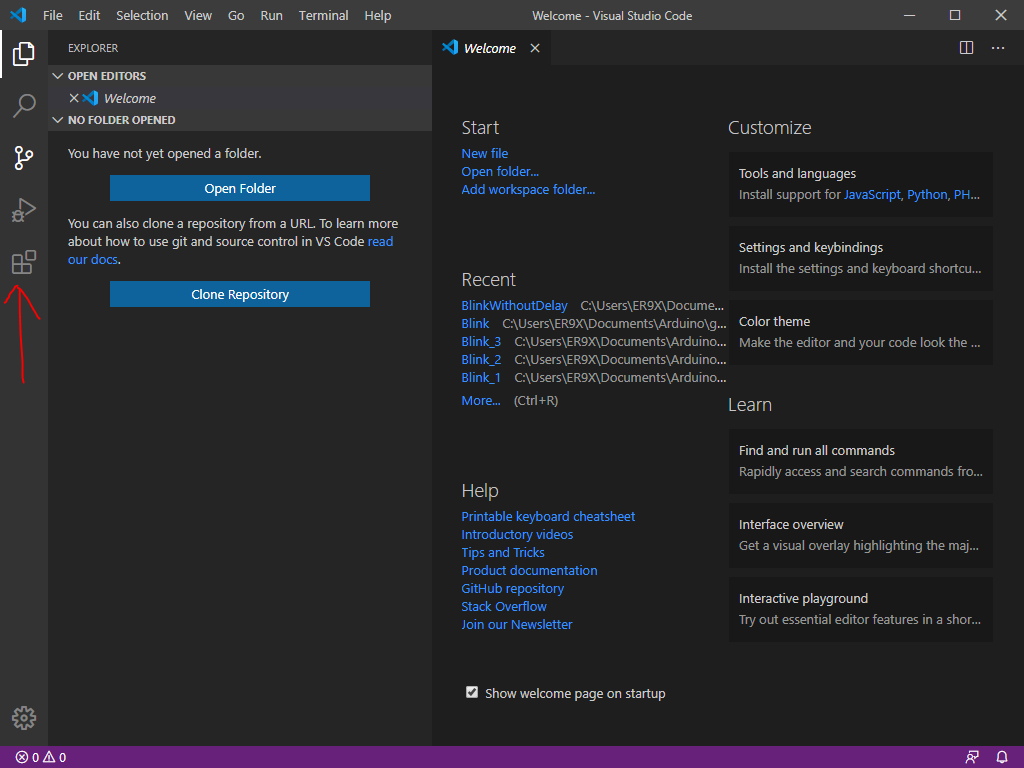Click the Open Folder button
Image resolution: width=1024 pixels, height=768 pixels.
pos(240,188)
